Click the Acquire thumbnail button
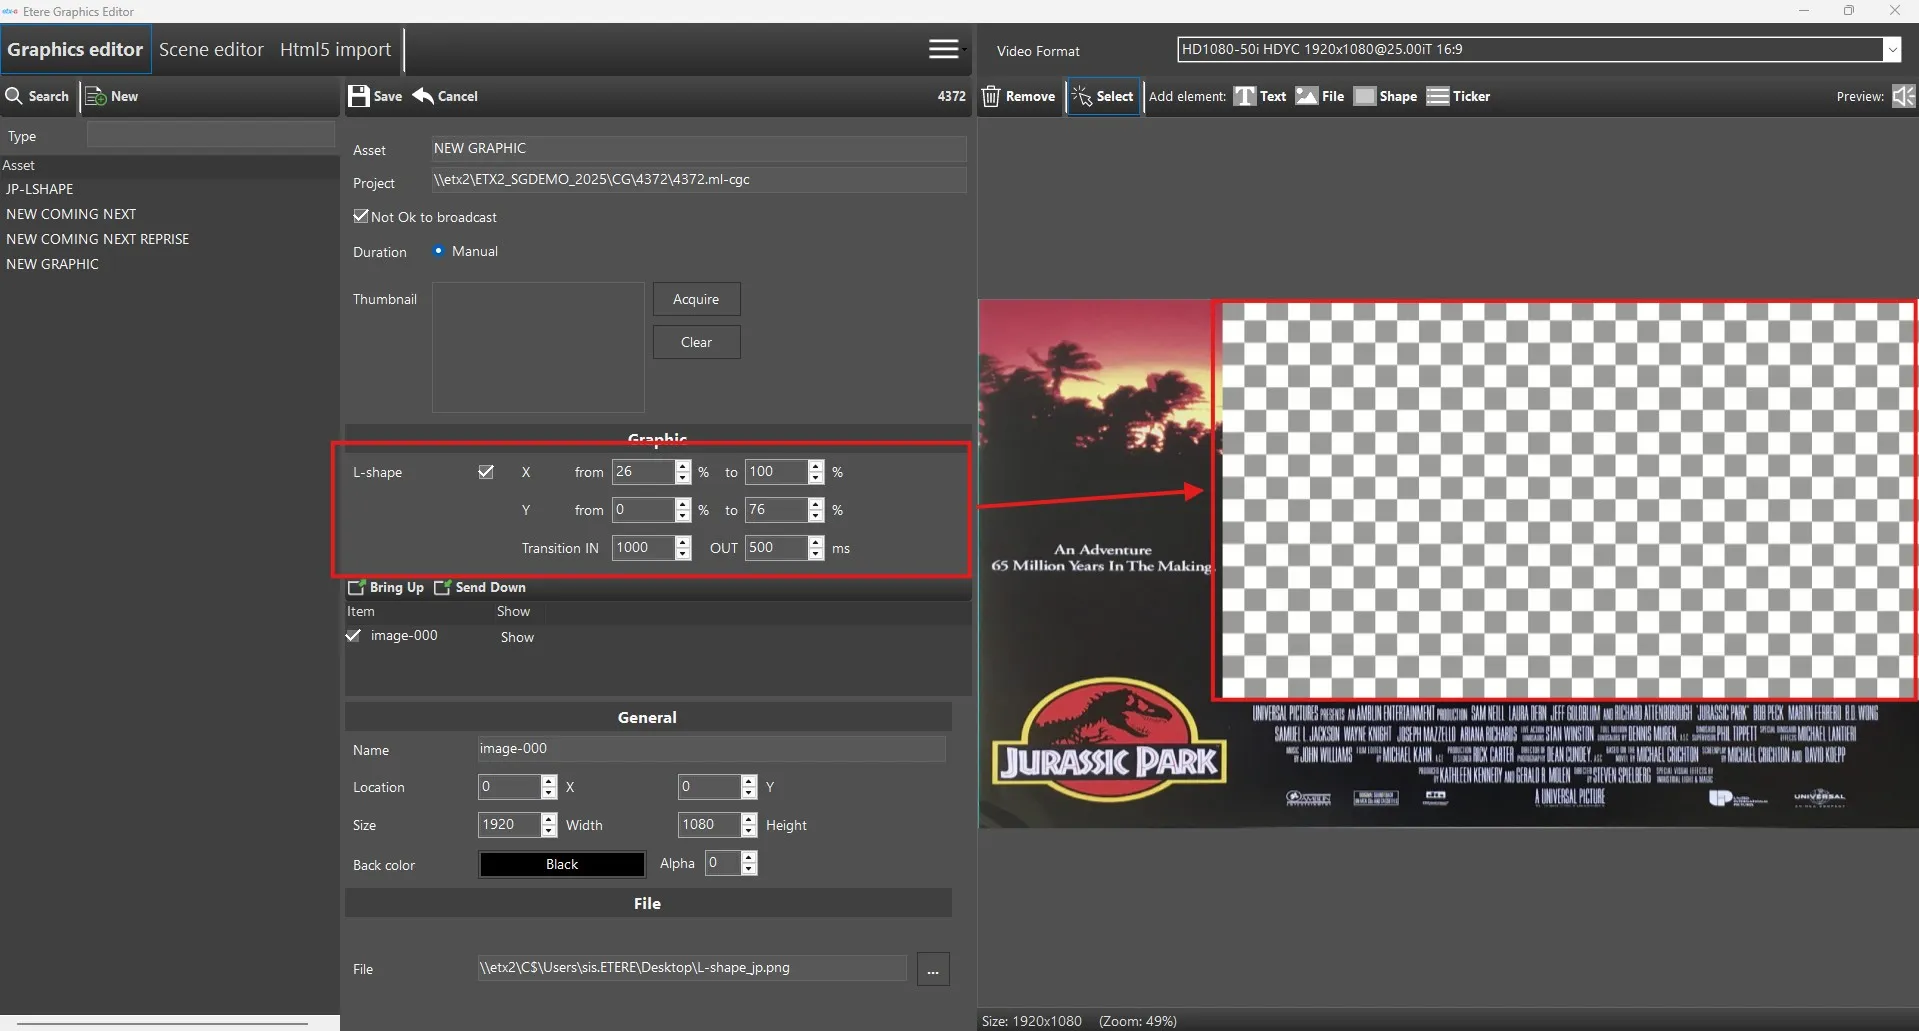 696,299
